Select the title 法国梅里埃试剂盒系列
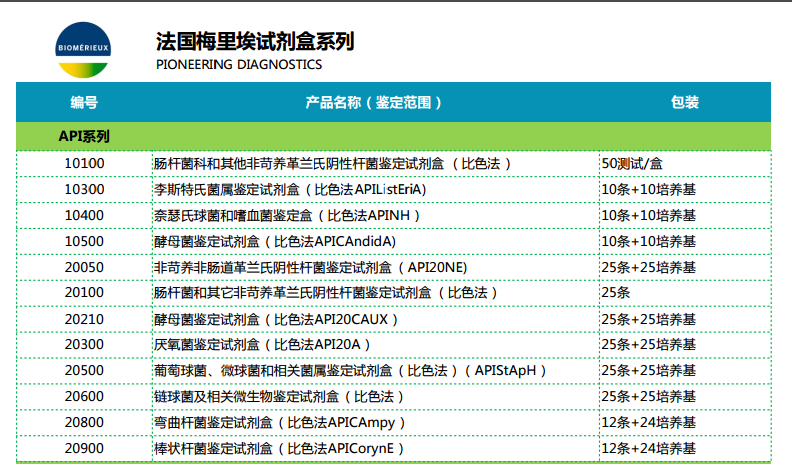 point(255,41)
